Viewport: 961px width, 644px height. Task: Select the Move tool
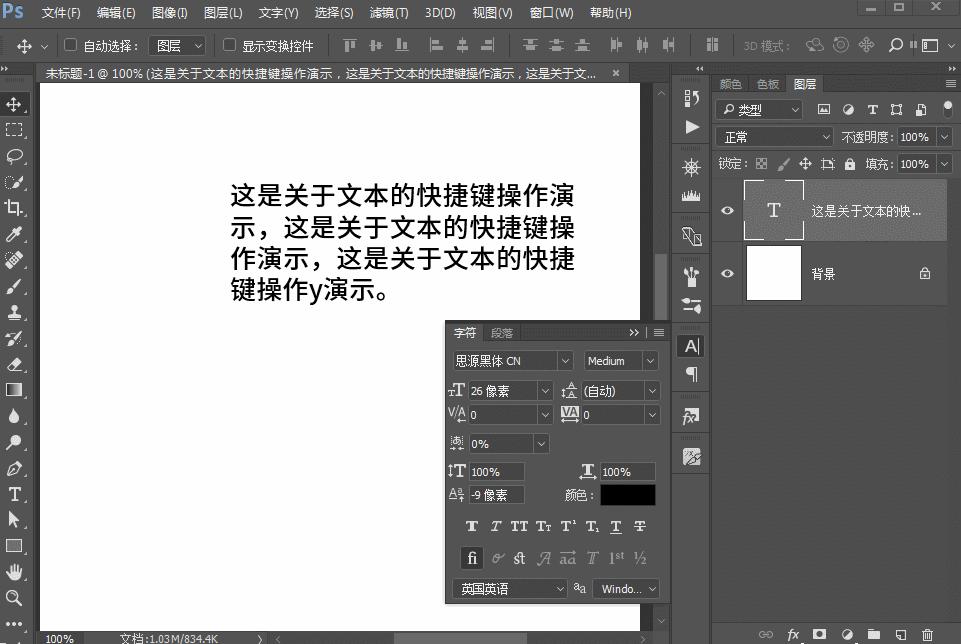tap(14, 103)
